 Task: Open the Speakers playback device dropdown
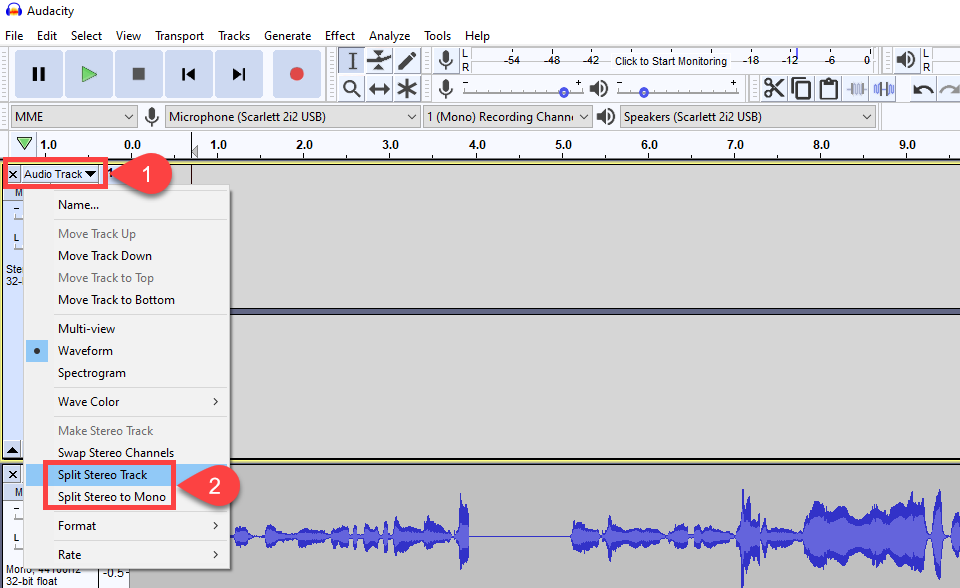[x=745, y=116]
